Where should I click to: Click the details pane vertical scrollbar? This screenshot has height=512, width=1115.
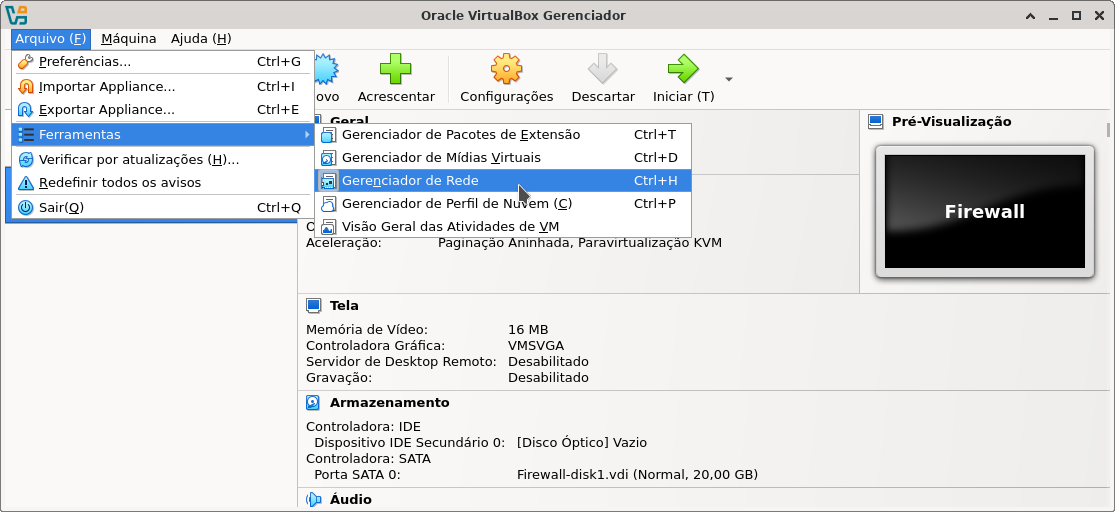1108,130
